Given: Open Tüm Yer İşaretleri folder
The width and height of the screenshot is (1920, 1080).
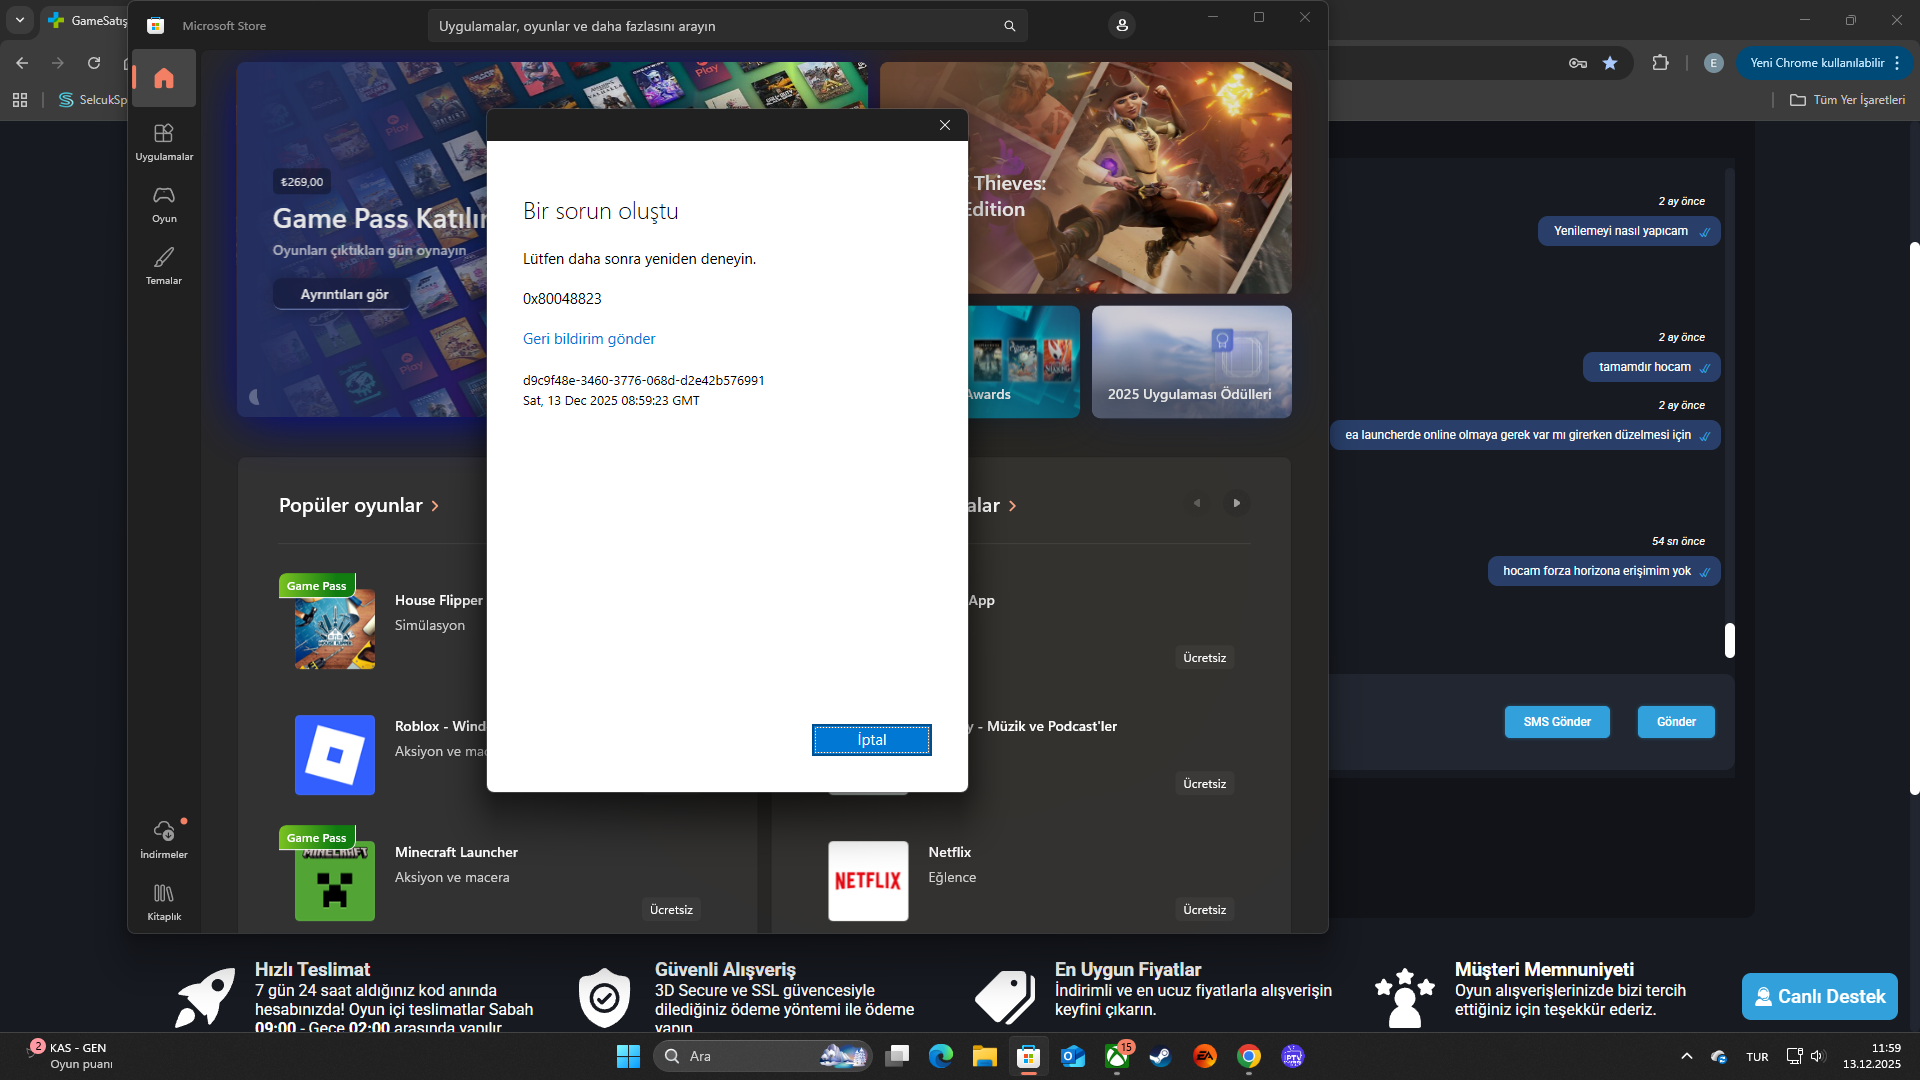Looking at the screenshot, I should [1847, 100].
